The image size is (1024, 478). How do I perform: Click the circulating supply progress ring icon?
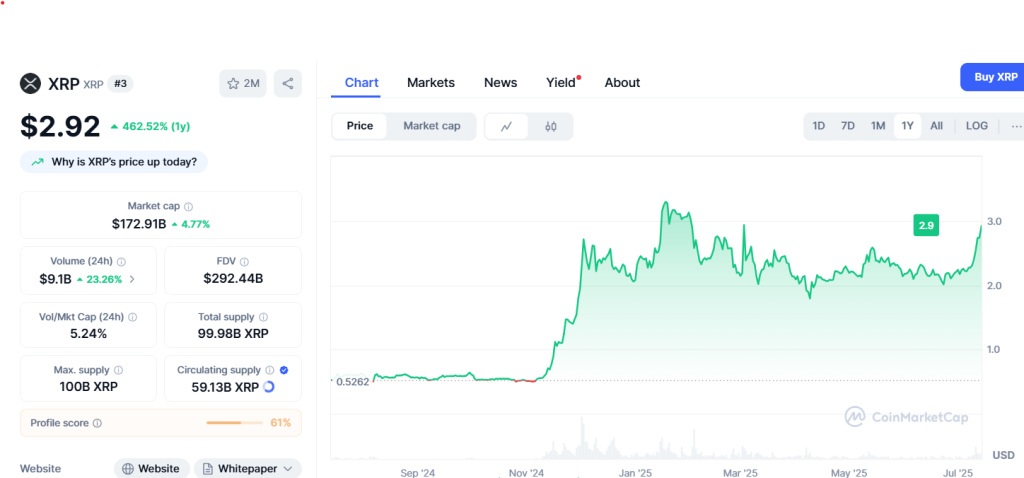click(x=268, y=387)
